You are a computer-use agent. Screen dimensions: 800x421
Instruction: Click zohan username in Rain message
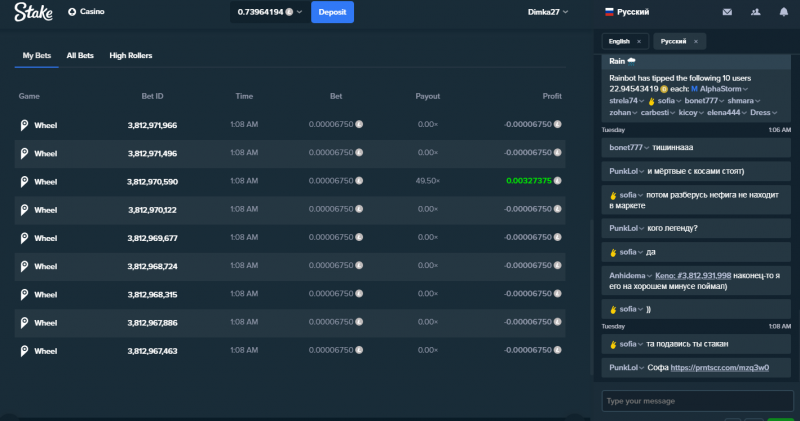pyautogui.click(x=620, y=112)
